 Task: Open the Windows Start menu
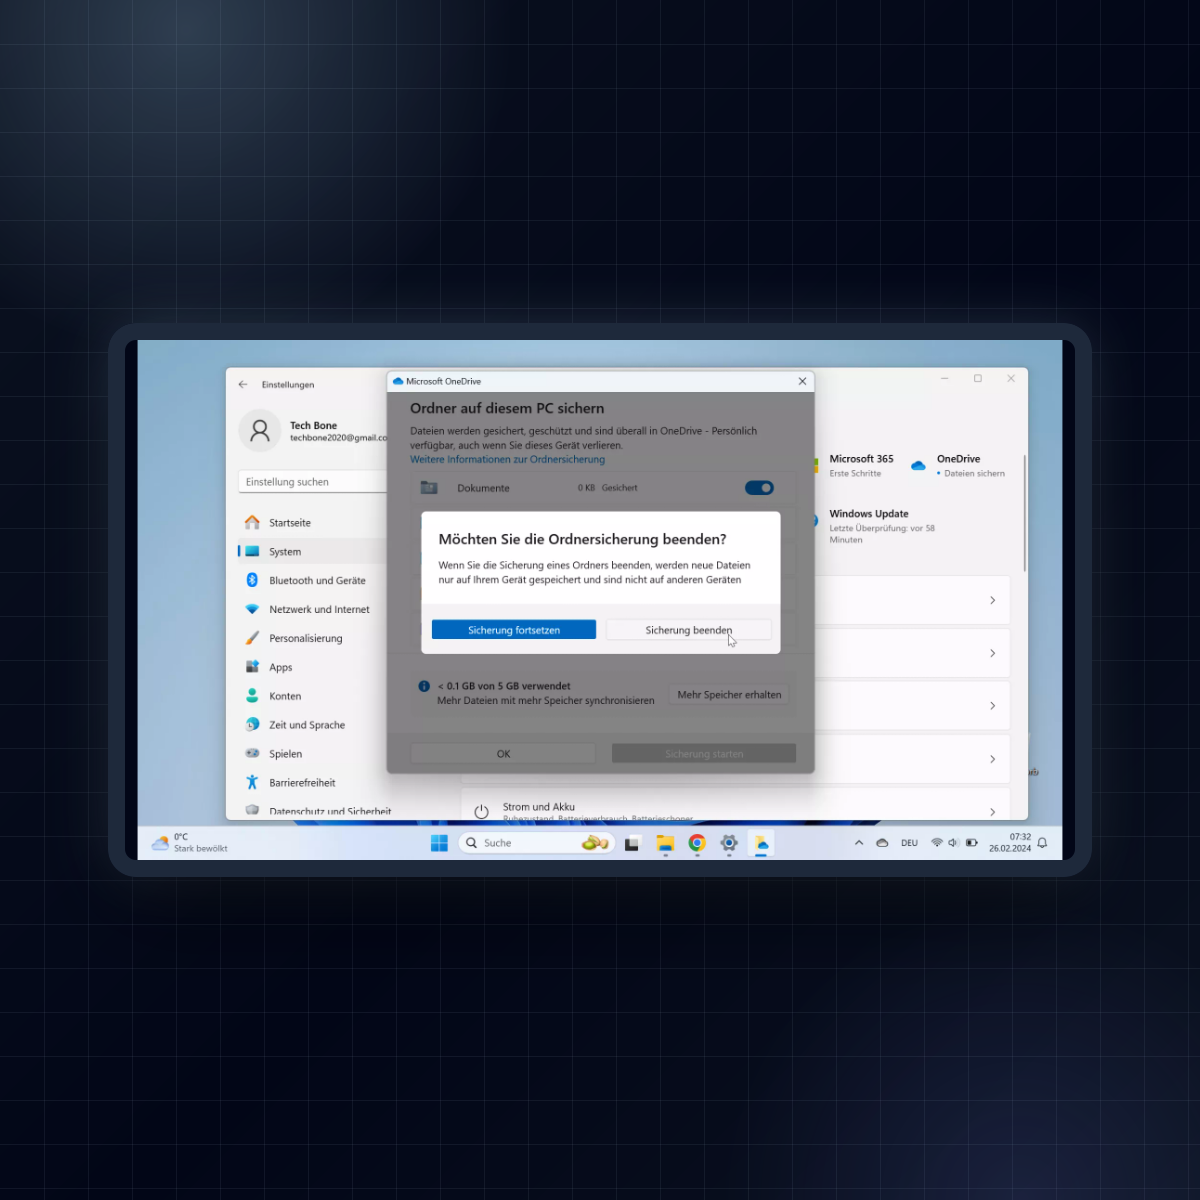click(439, 843)
